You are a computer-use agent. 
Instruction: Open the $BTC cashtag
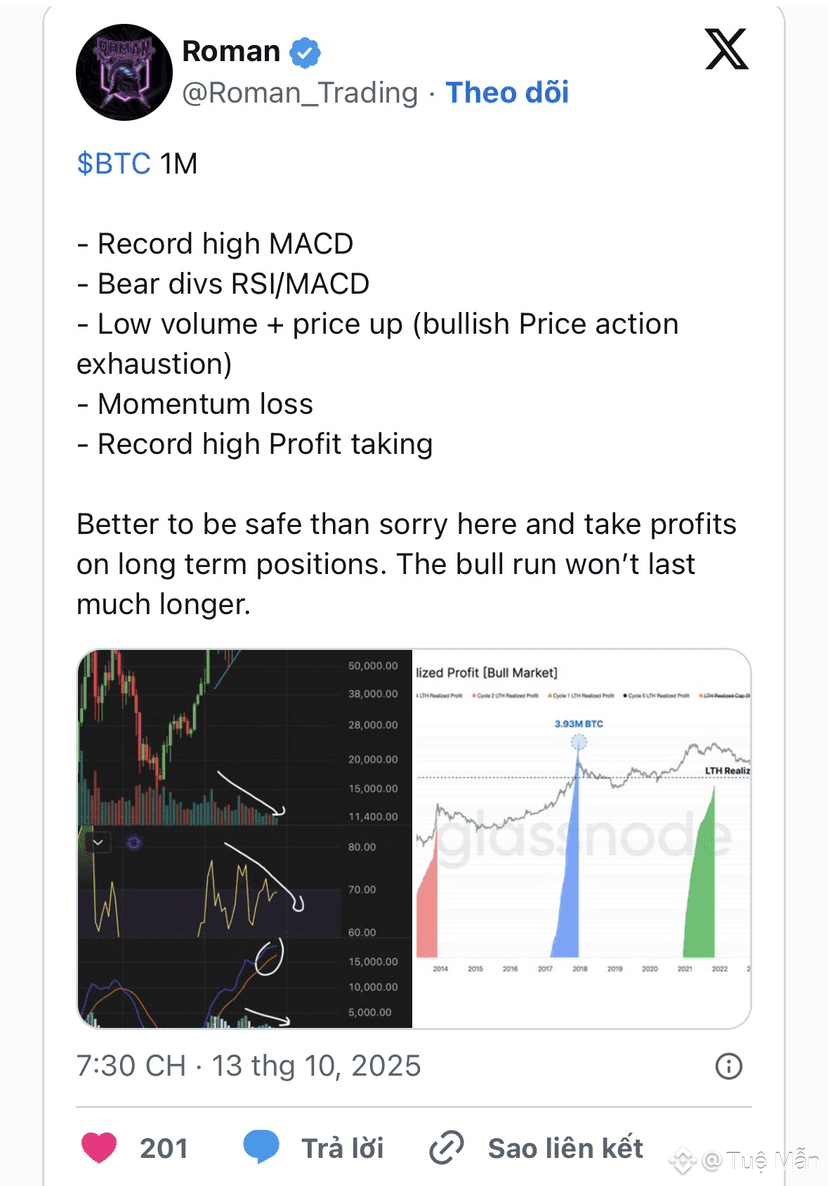(113, 163)
